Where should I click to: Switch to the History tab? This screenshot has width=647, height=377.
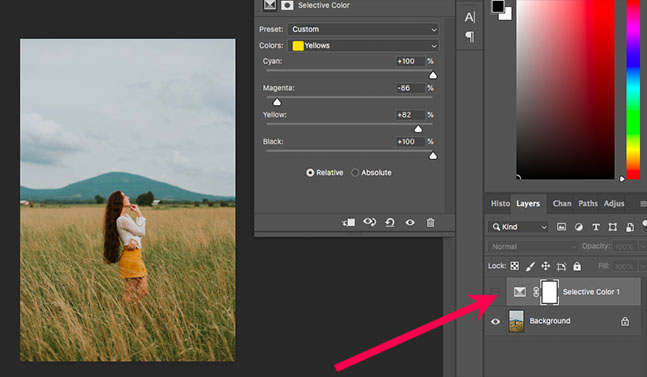pos(500,203)
